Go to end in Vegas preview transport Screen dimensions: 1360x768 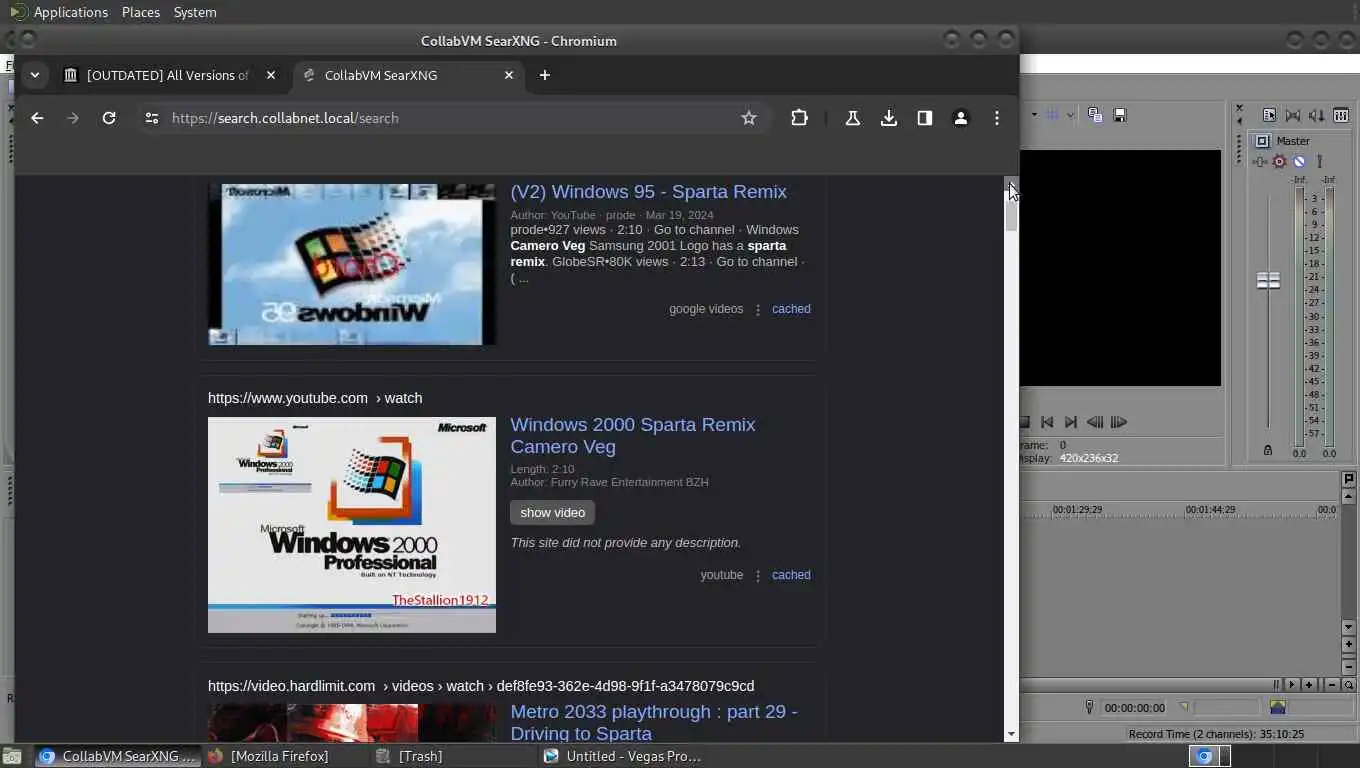1071,422
